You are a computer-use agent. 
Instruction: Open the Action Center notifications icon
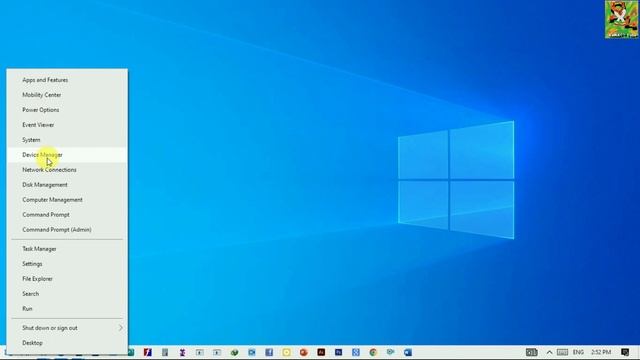pyautogui.click(x=625, y=352)
